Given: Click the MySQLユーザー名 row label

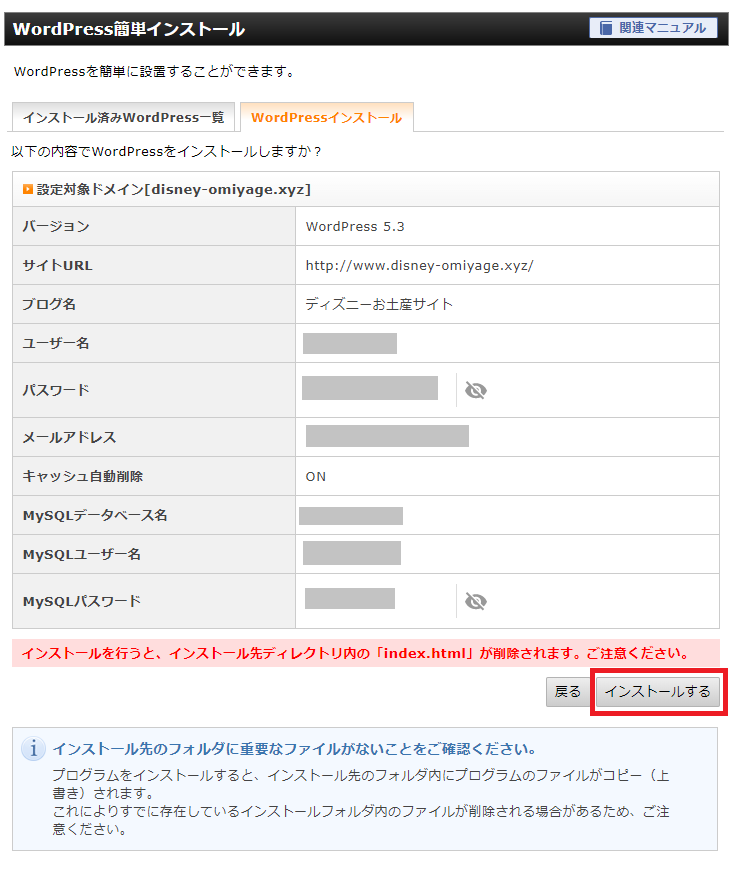Looking at the screenshot, I should click(82, 554).
